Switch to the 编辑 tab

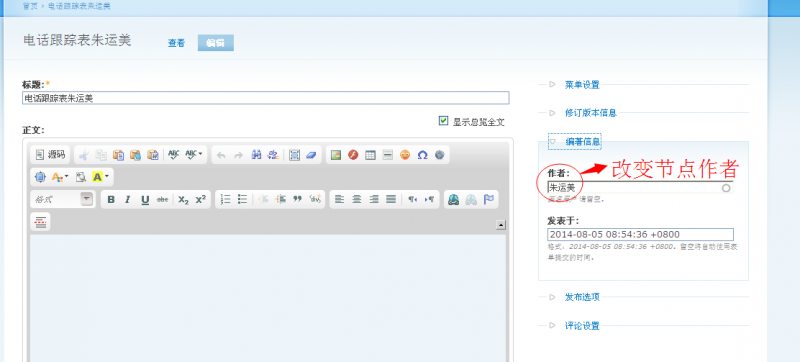[x=216, y=43]
